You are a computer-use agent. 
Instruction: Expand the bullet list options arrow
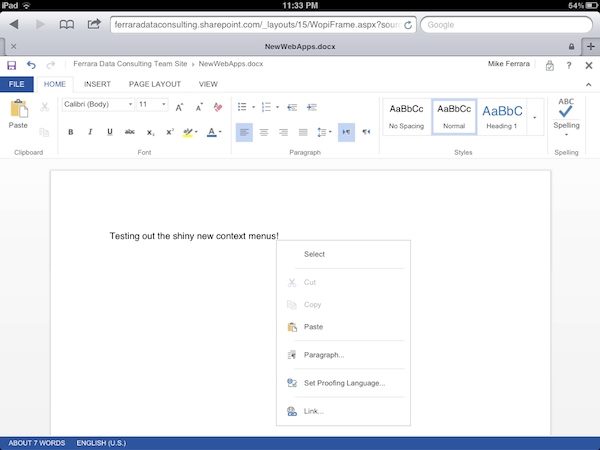click(253, 108)
